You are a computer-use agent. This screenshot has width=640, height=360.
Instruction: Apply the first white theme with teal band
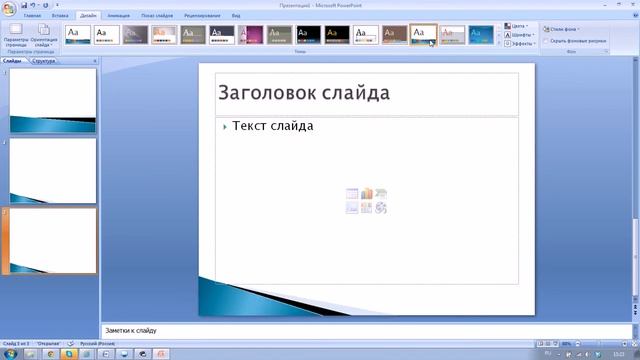[x=78, y=35]
